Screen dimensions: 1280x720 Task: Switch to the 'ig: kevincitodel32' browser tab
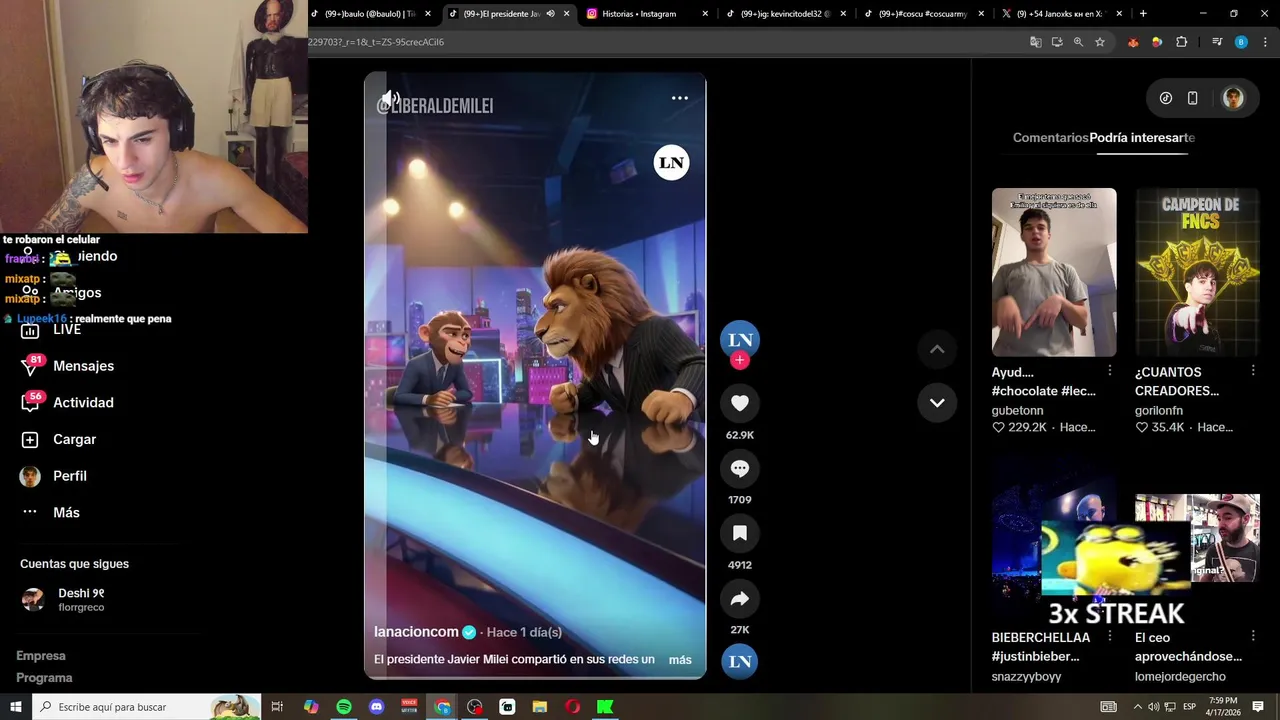tap(785, 14)
